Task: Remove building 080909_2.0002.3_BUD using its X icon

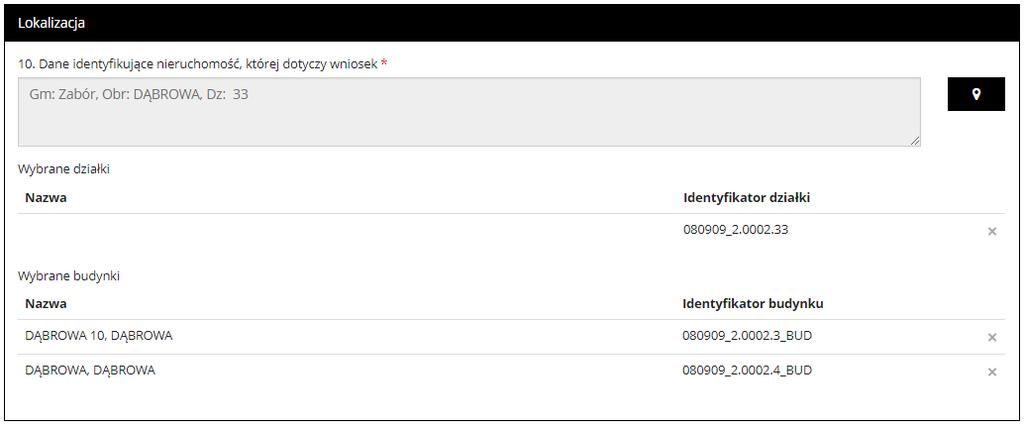Action: point(992,337)
